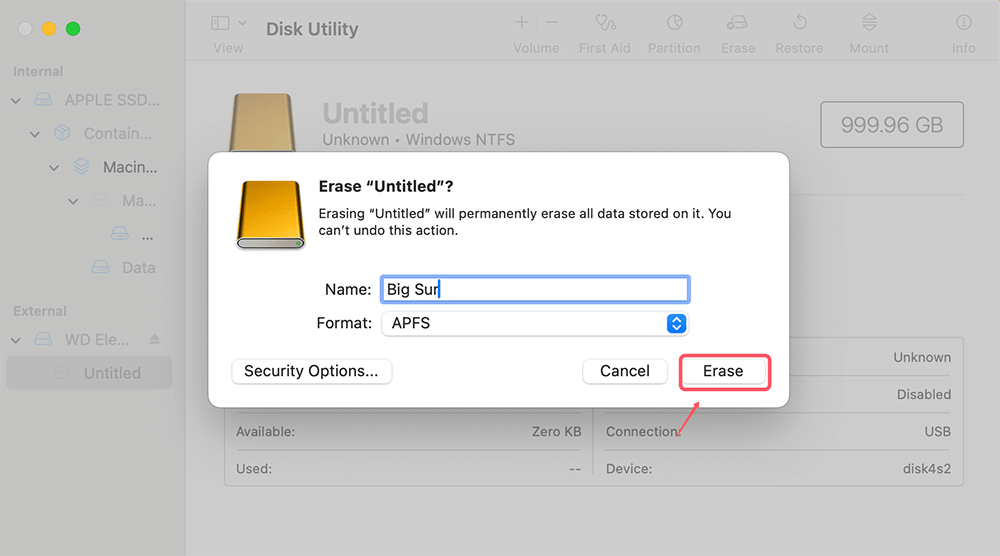Click the add Volume plus icon

click(x=521, y=23)
